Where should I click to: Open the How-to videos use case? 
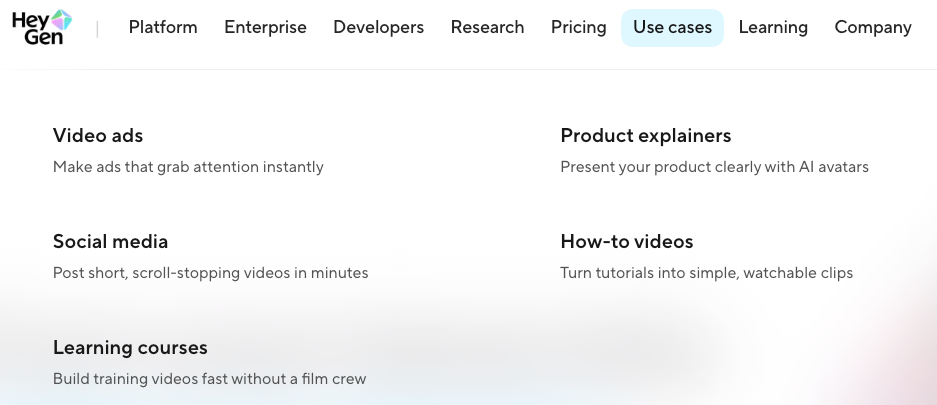626,242
